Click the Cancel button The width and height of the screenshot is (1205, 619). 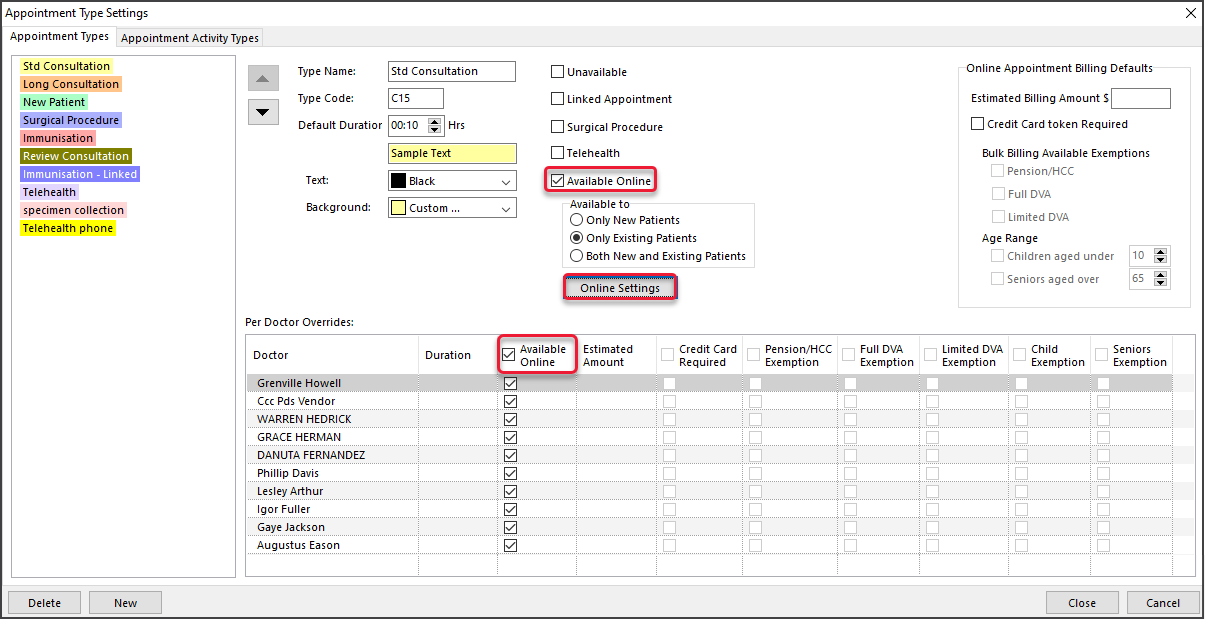pyautogui.click(x=1163, y=603)
